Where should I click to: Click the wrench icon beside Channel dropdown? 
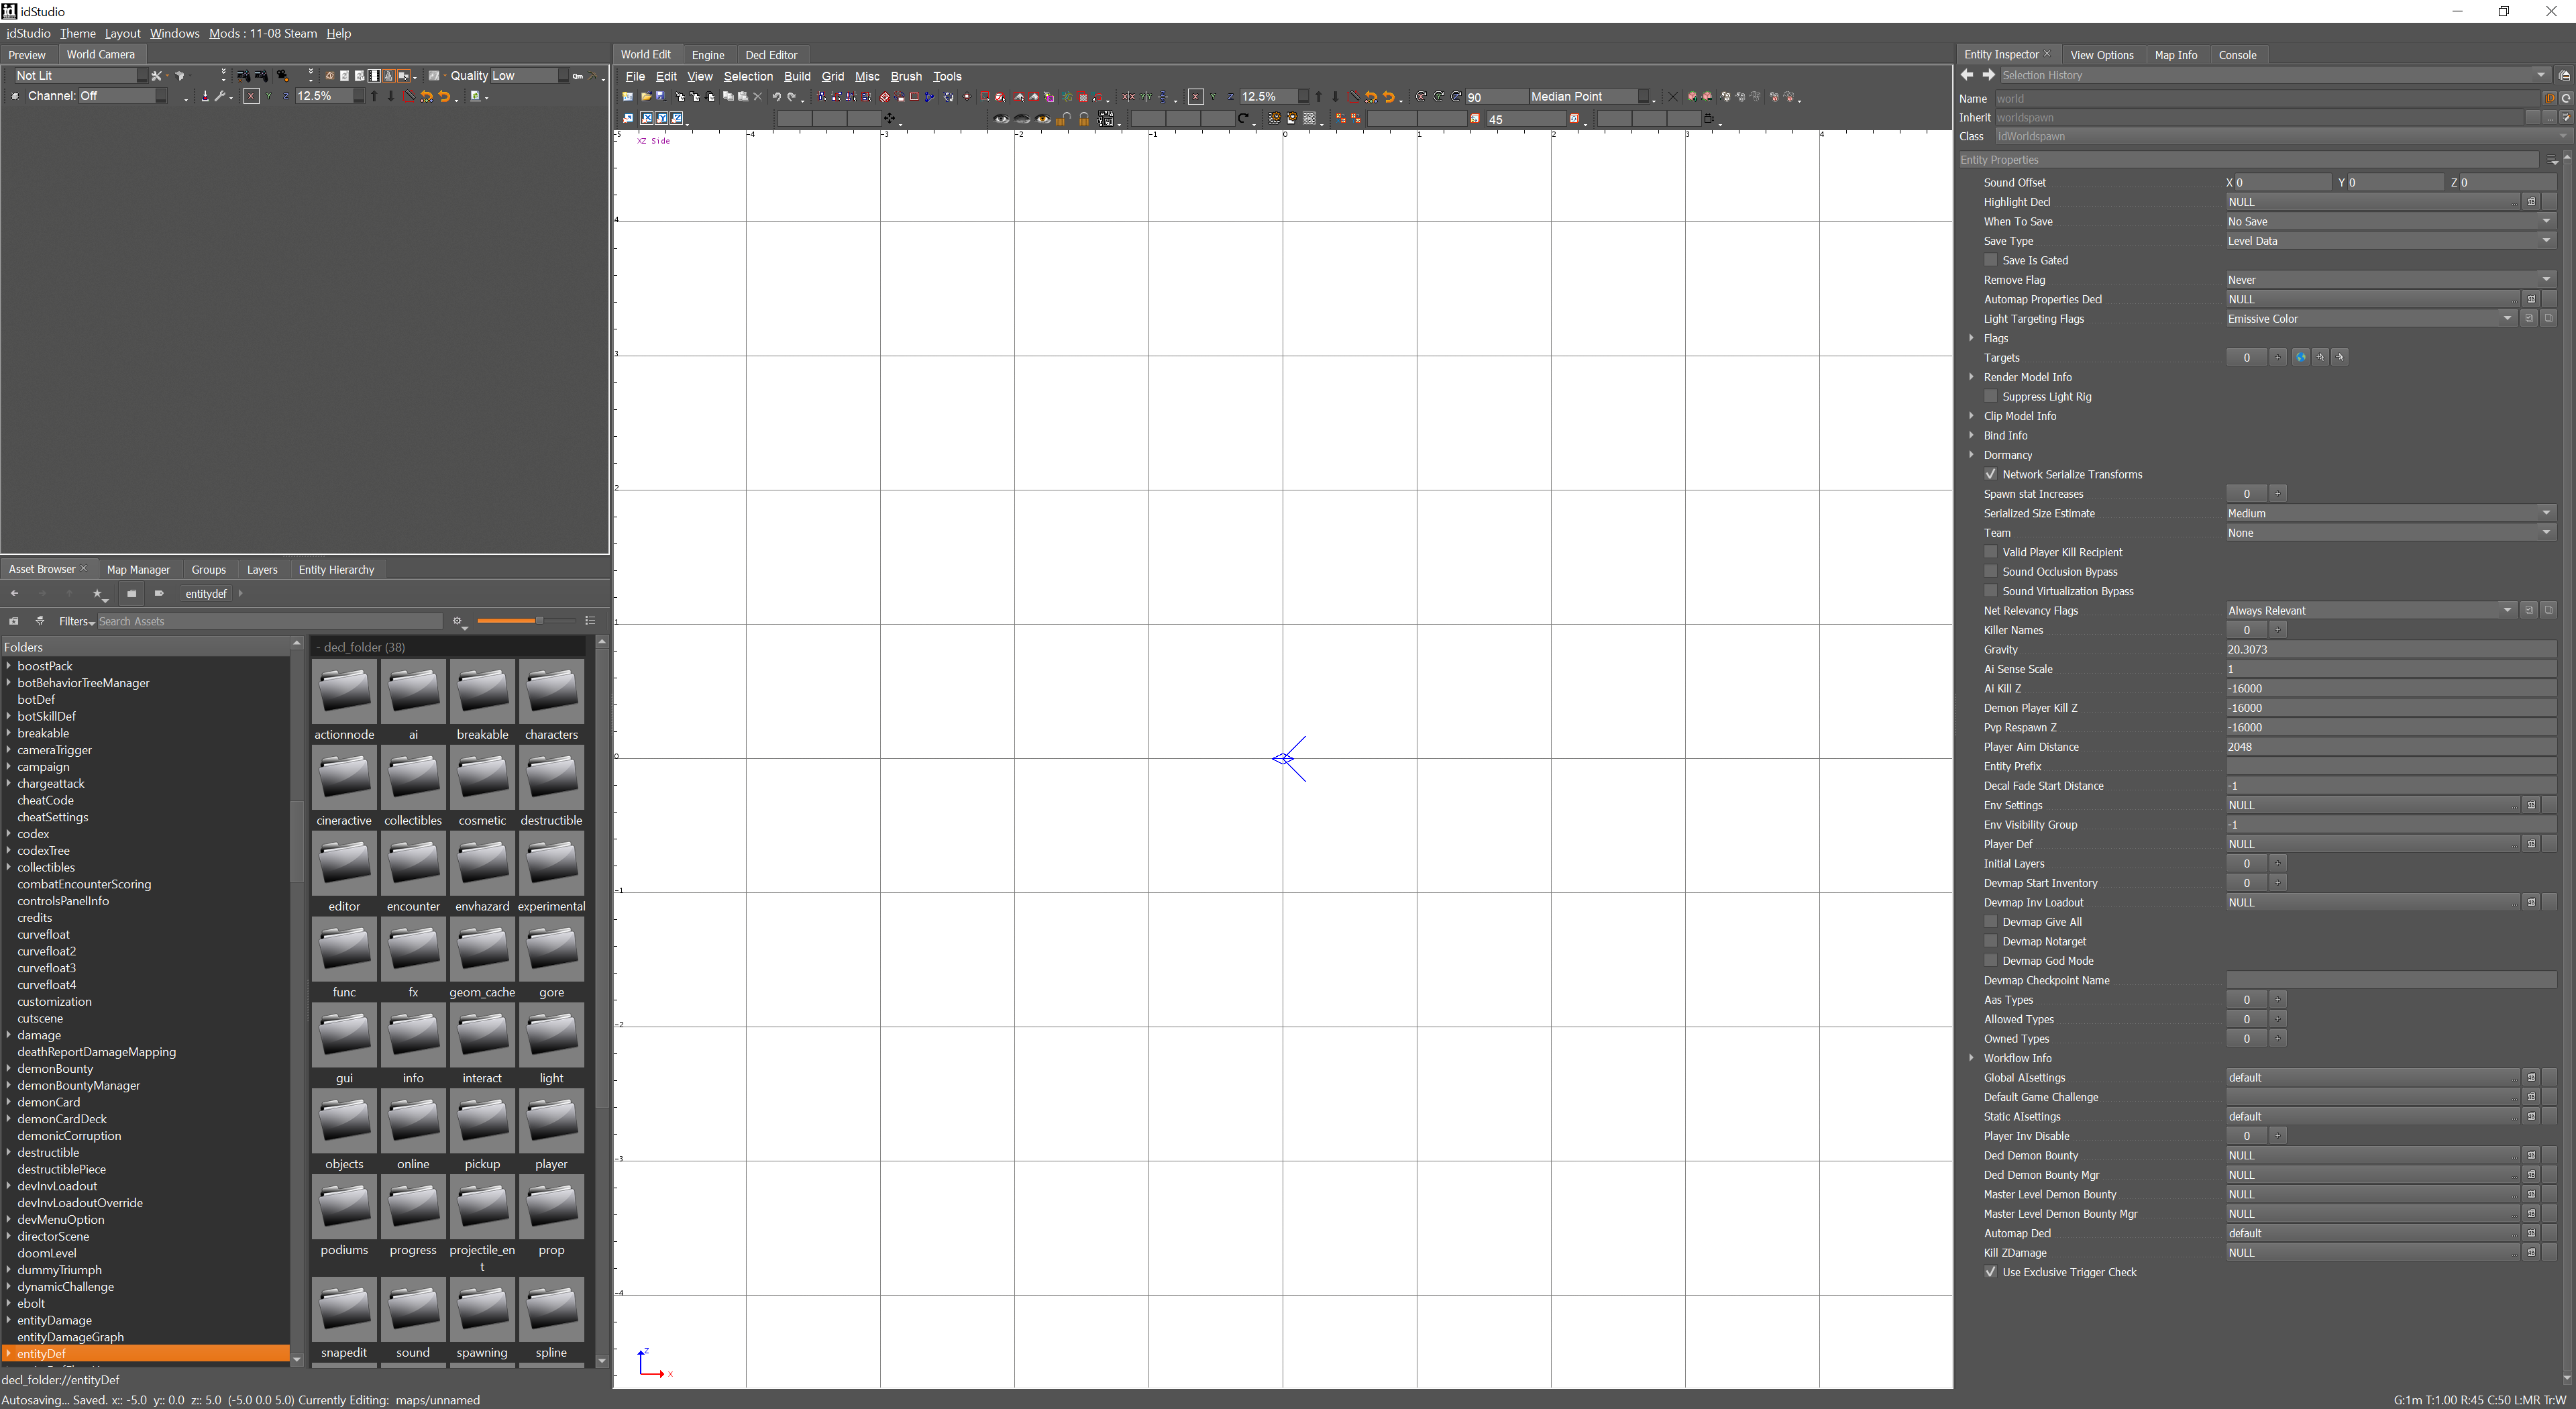(220, 97)
